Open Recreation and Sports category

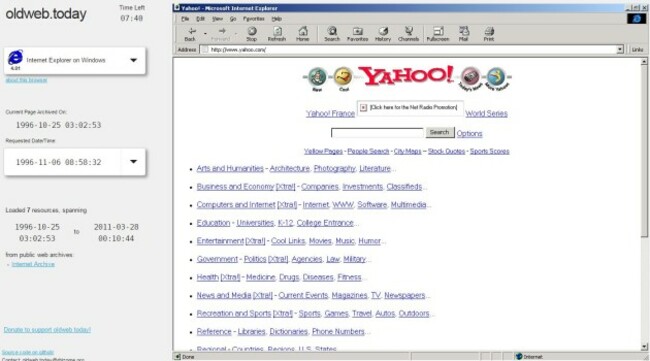234,313
